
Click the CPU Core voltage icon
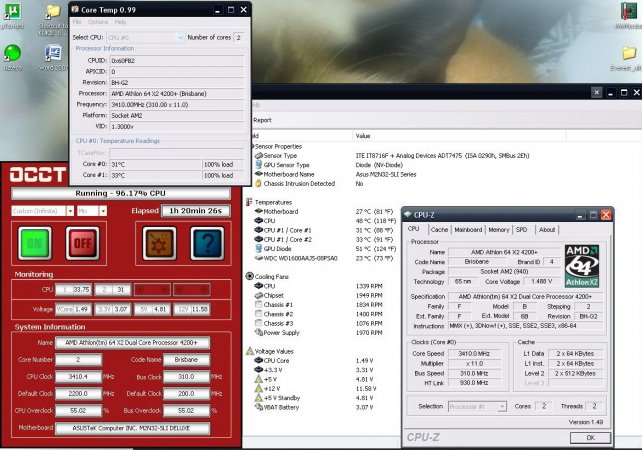point(258,360)
